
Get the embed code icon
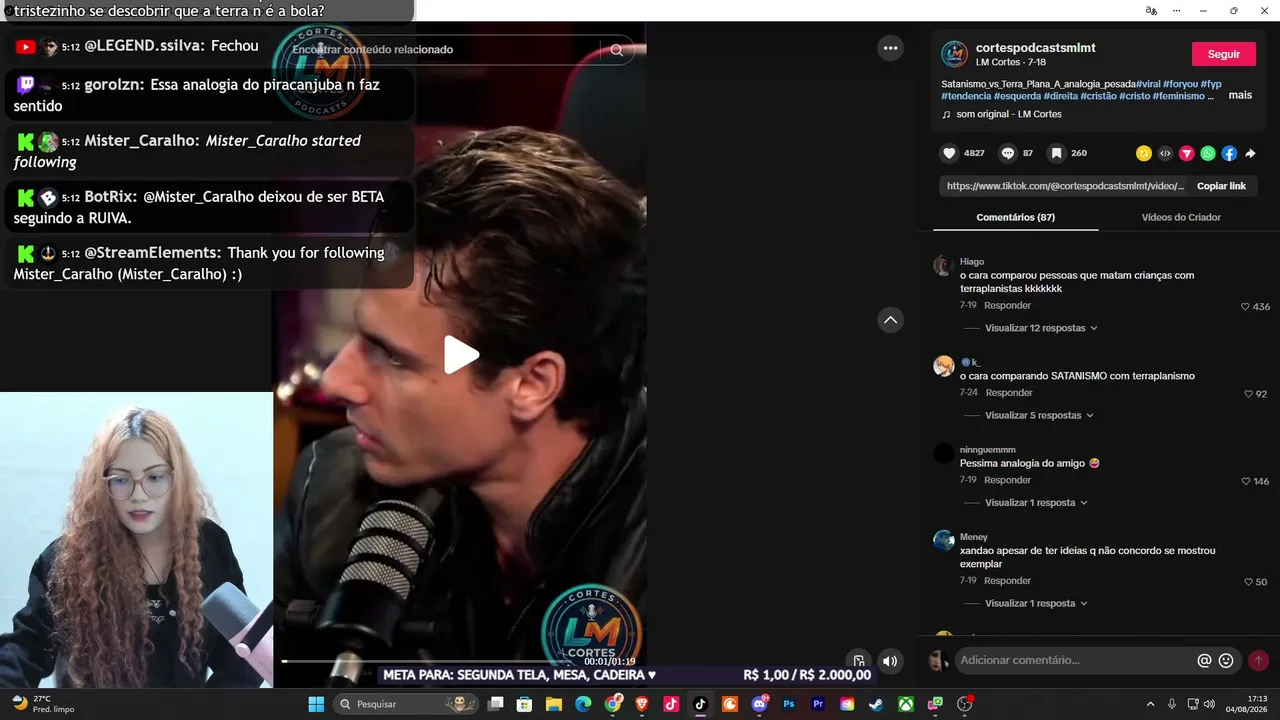[x=1165, y=153]
